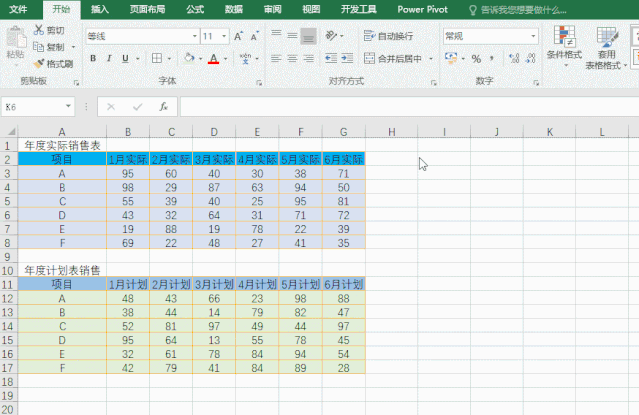Select column K header
The image size is (639, 415).
[549, 132]
